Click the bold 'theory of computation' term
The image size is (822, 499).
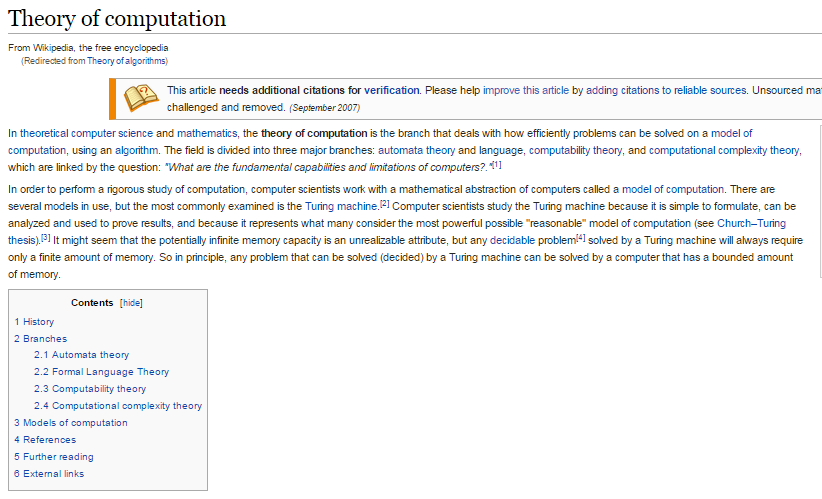314,133
